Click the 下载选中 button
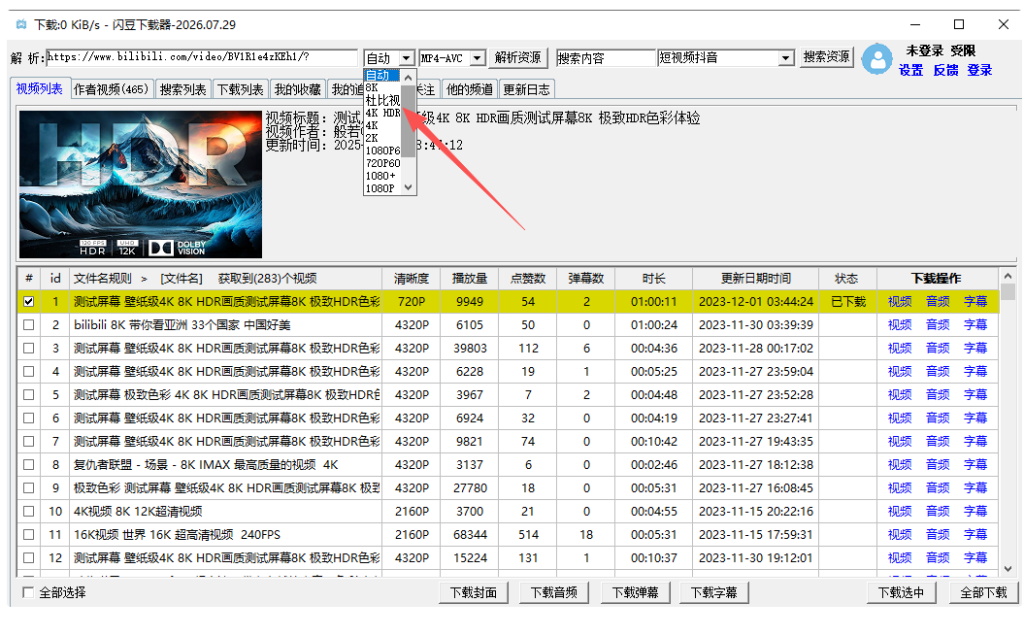 click(x=901, y=592)
